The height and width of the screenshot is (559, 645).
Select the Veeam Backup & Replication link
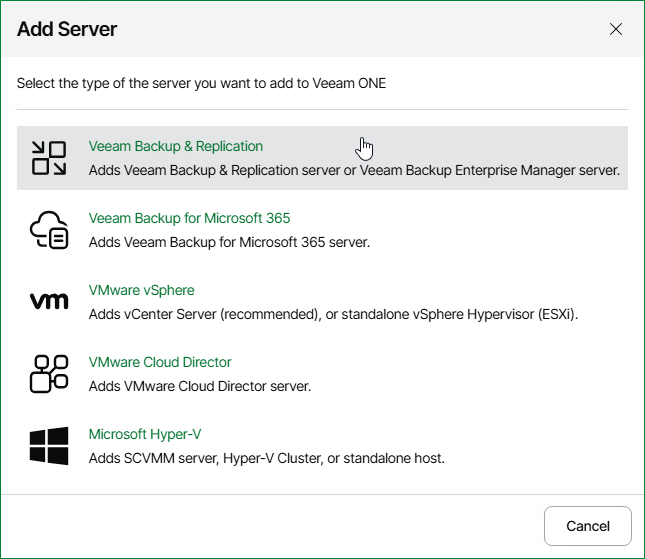tap(176, 146)
